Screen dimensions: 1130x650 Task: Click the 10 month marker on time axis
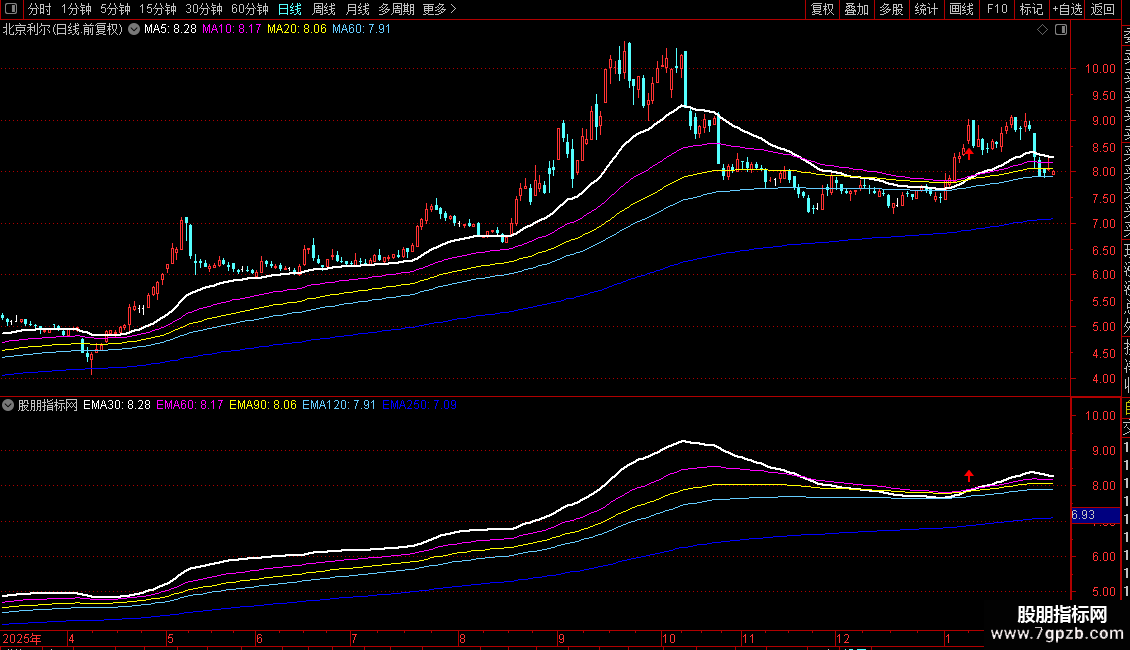pos(668,638)
